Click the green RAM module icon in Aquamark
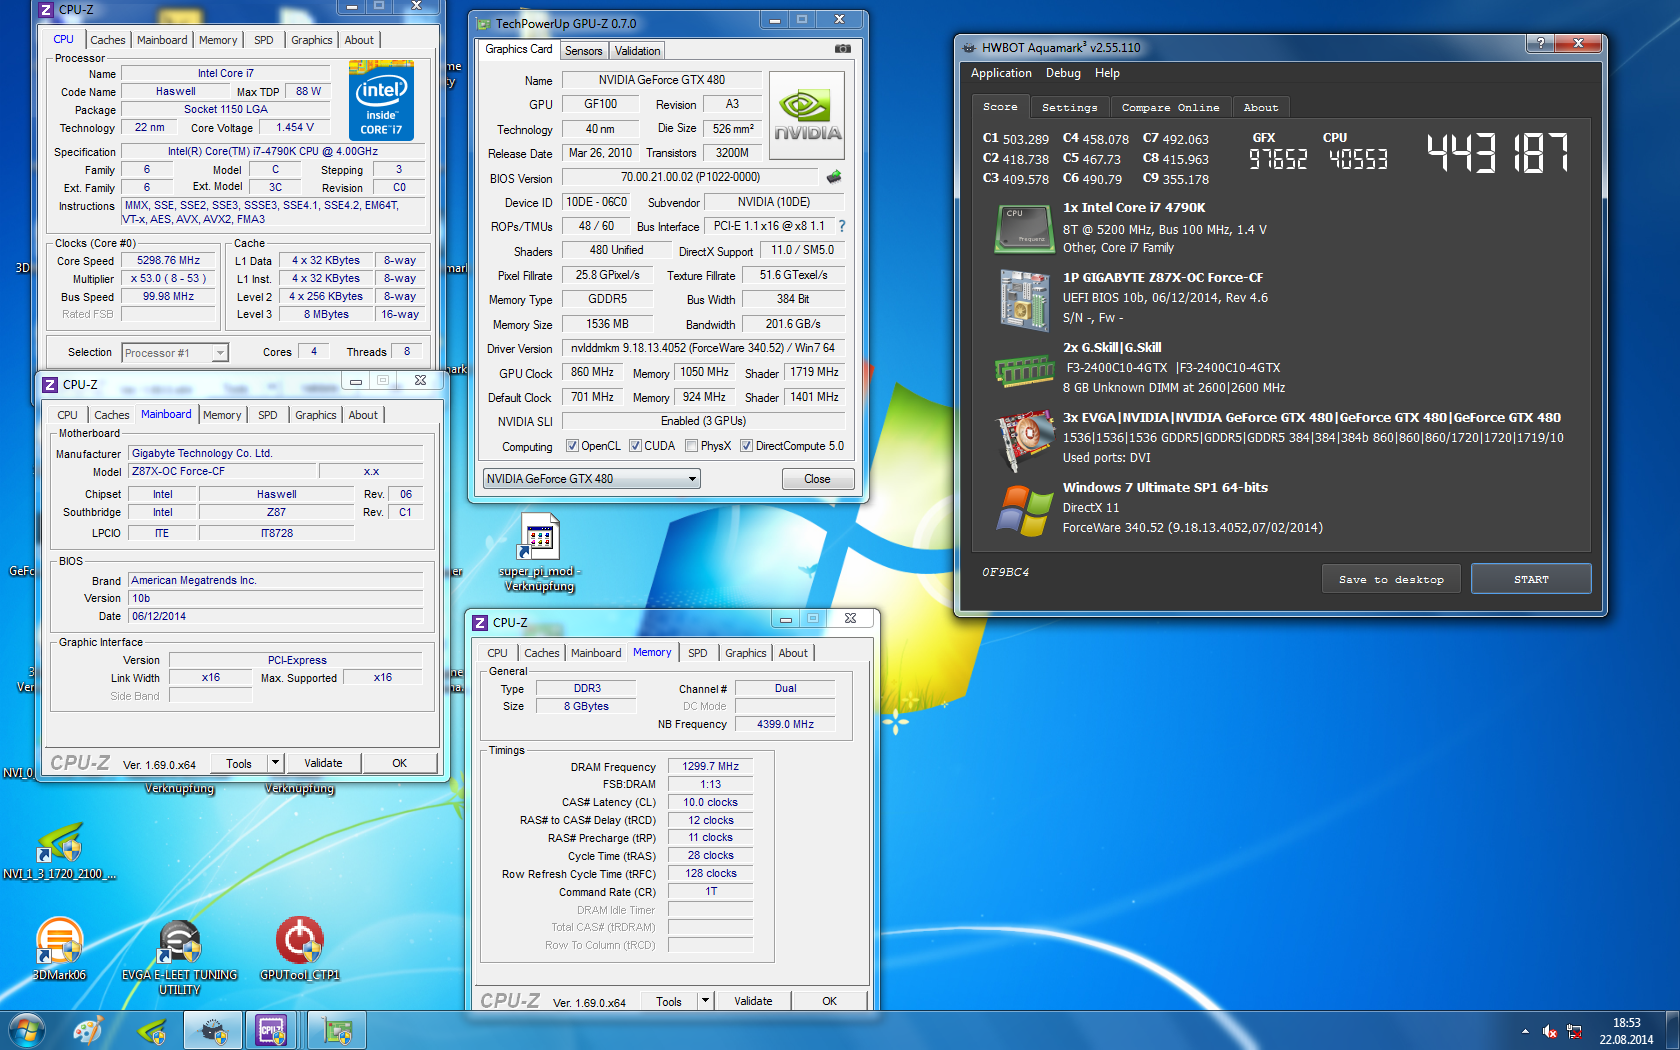 coord(1024,372)
